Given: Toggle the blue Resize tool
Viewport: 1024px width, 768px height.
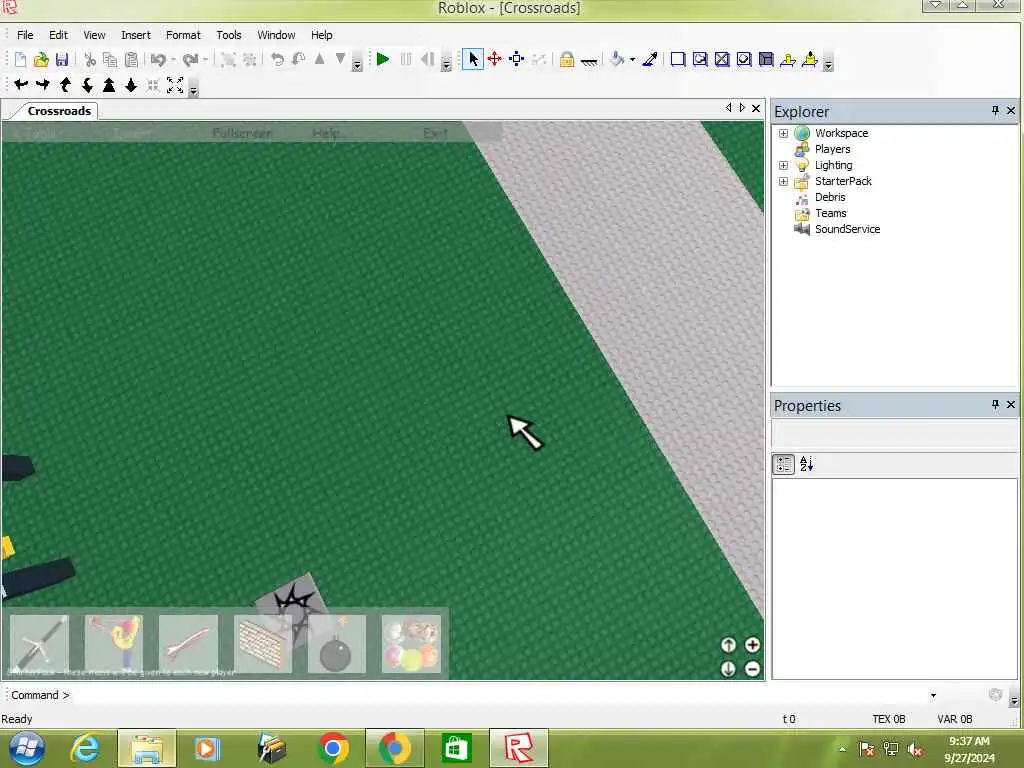Looking at the screenshot, I should point(517,59).
